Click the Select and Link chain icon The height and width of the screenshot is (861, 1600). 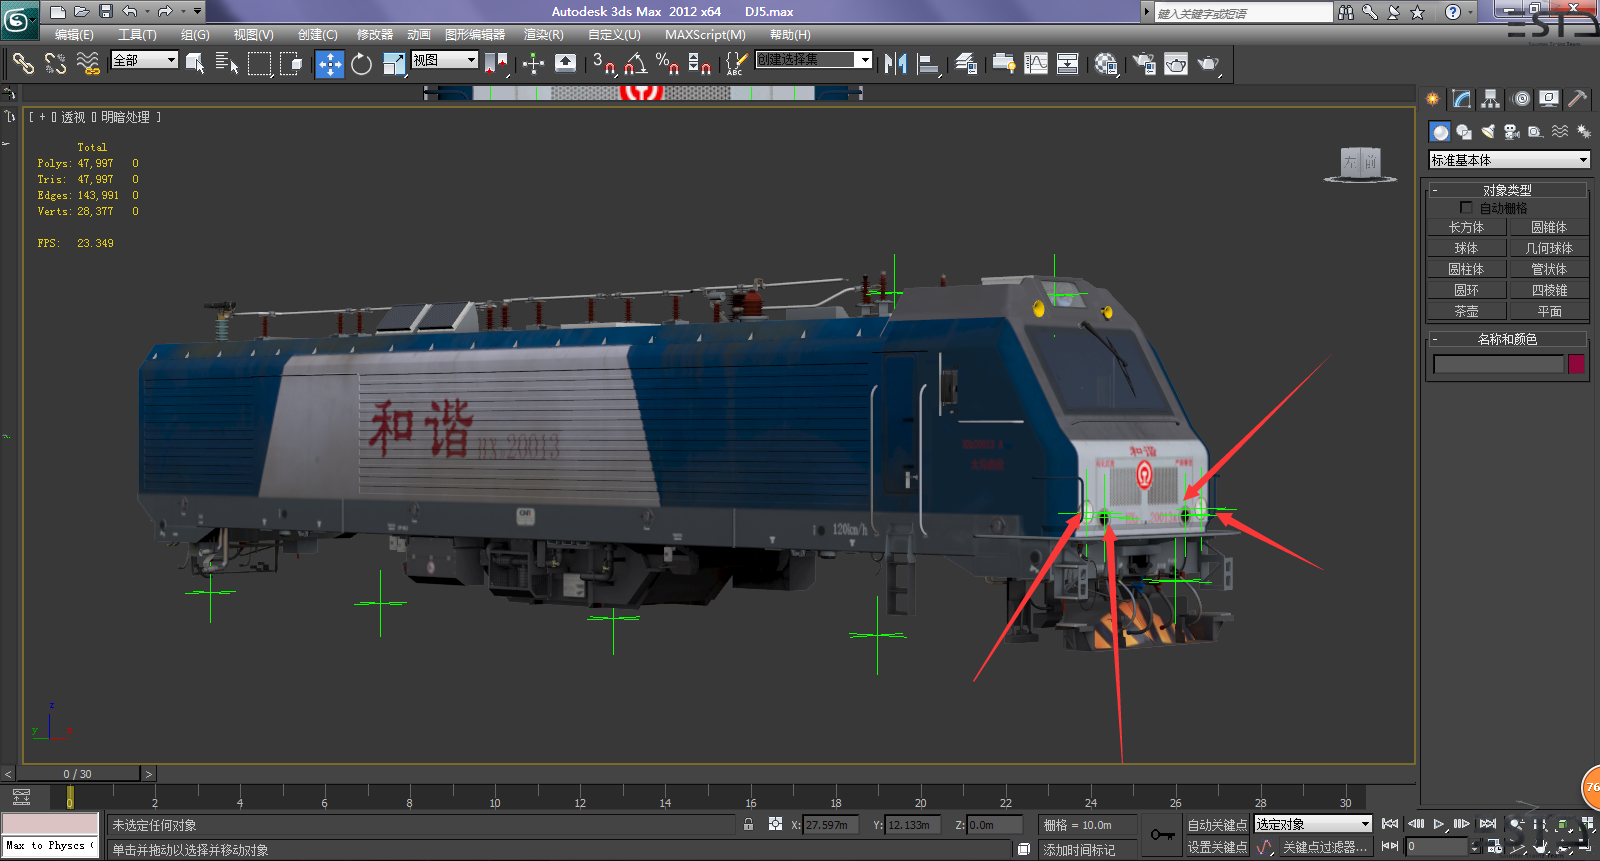click(x=23, y=64)
